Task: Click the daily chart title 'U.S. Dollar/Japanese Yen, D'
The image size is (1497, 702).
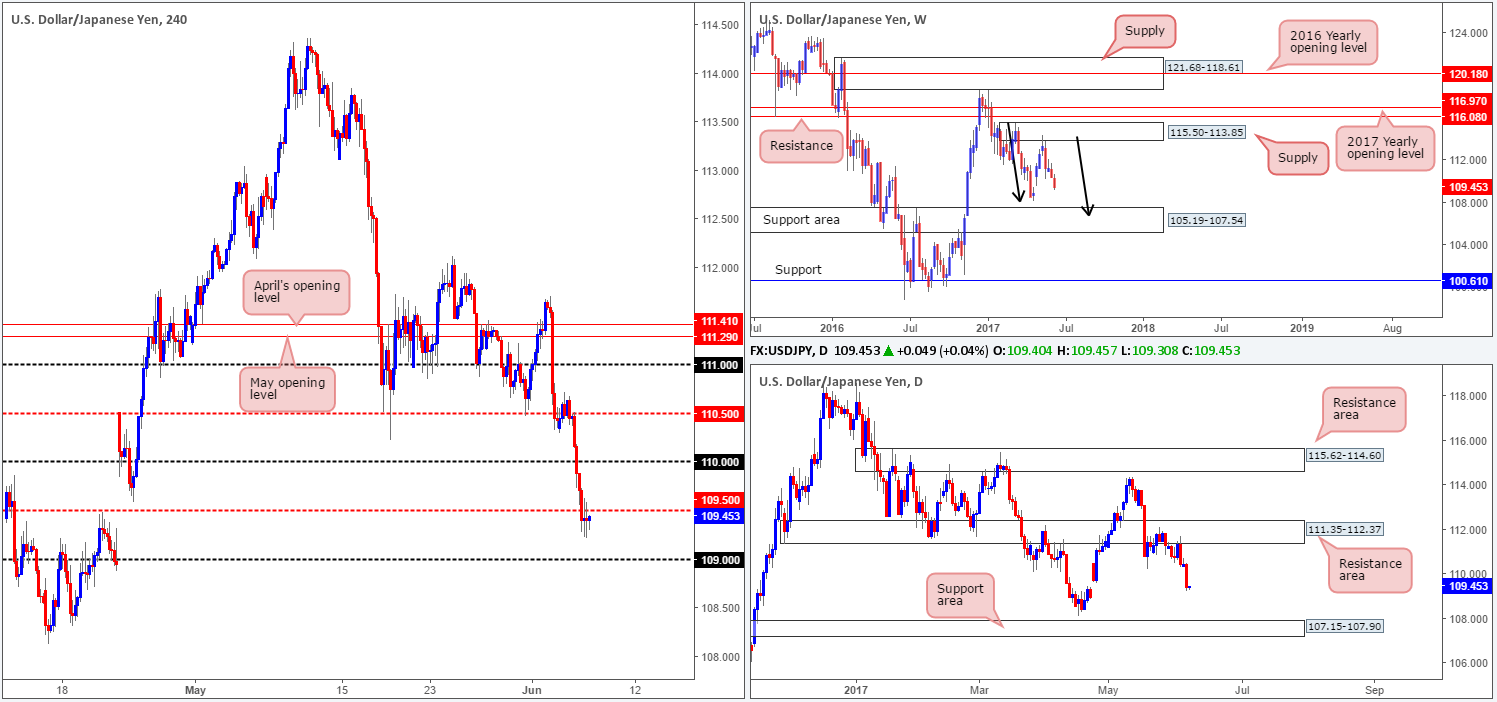Action: coord(842,381)
